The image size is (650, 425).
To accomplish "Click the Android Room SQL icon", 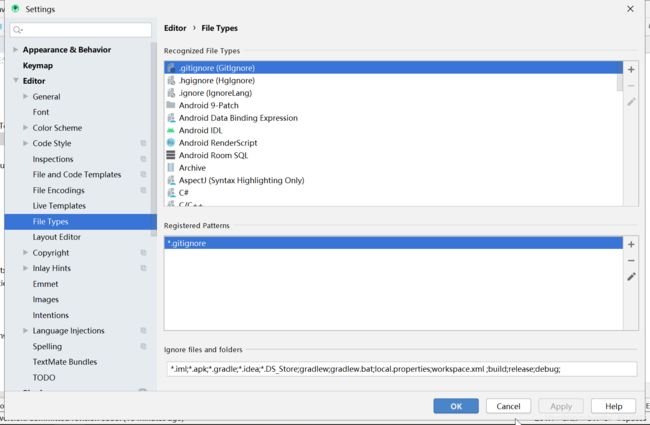I will tap(170, 155).
